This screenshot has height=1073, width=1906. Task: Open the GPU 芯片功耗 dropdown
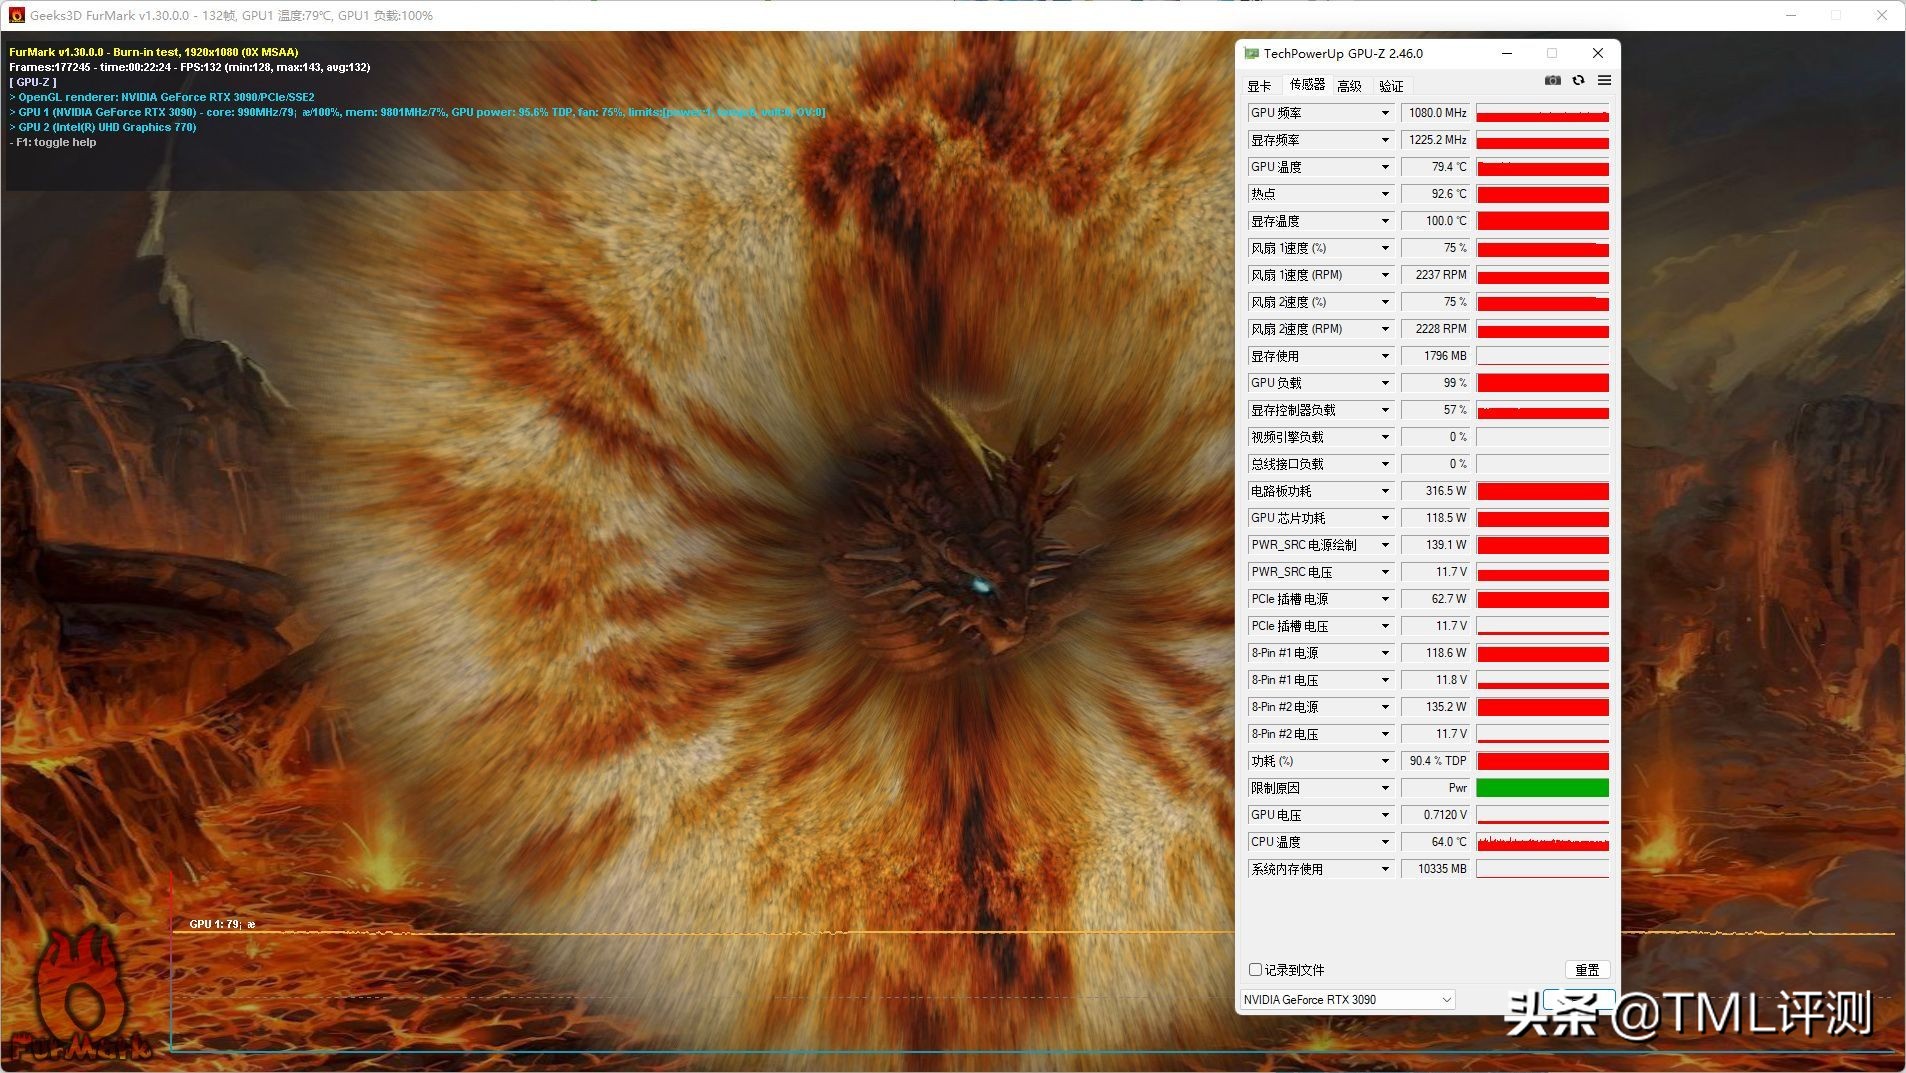(x=1385, y=518)
